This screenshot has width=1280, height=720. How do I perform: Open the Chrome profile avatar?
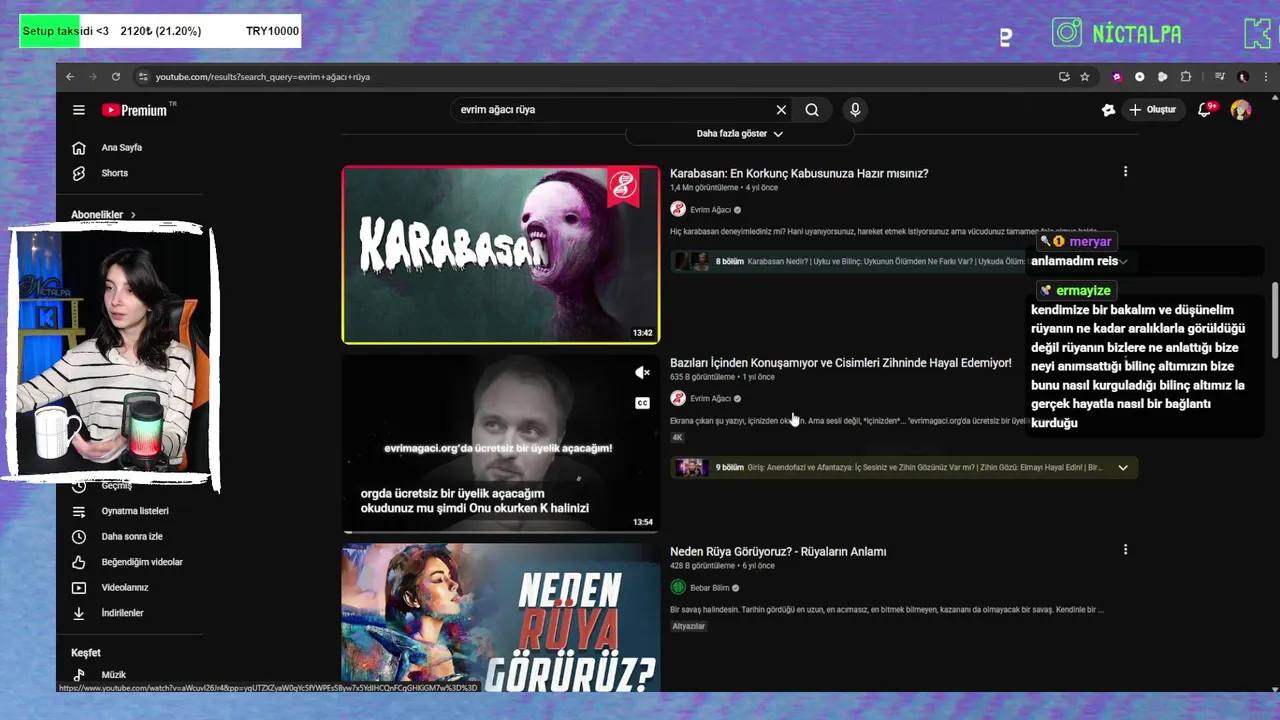pos(1243,77)
